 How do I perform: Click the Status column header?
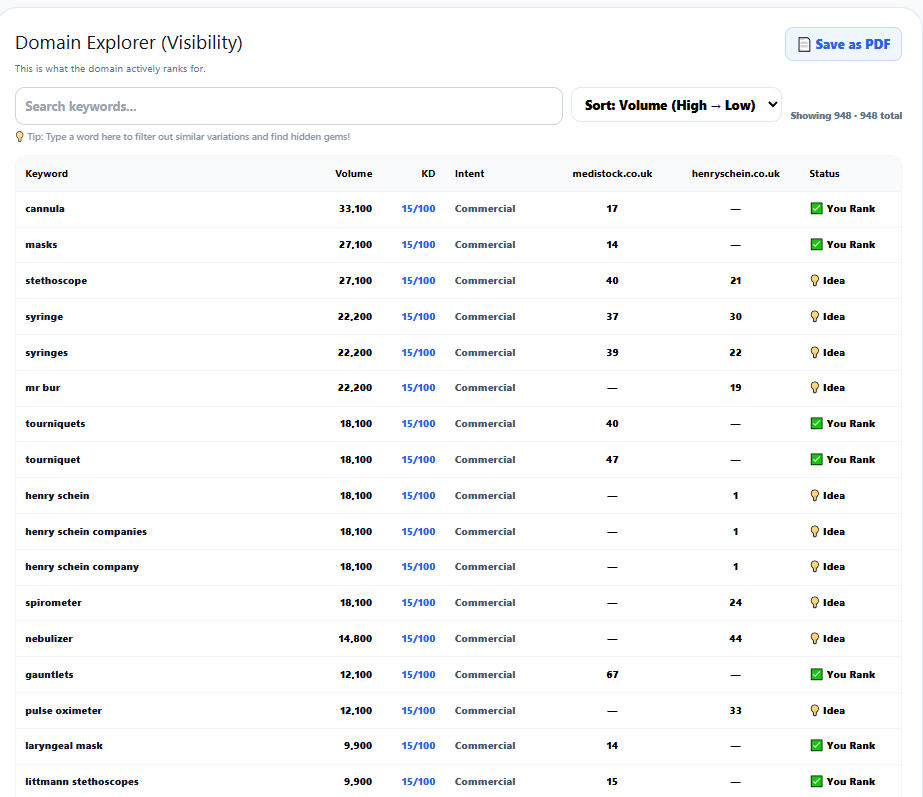coord(824,174)
